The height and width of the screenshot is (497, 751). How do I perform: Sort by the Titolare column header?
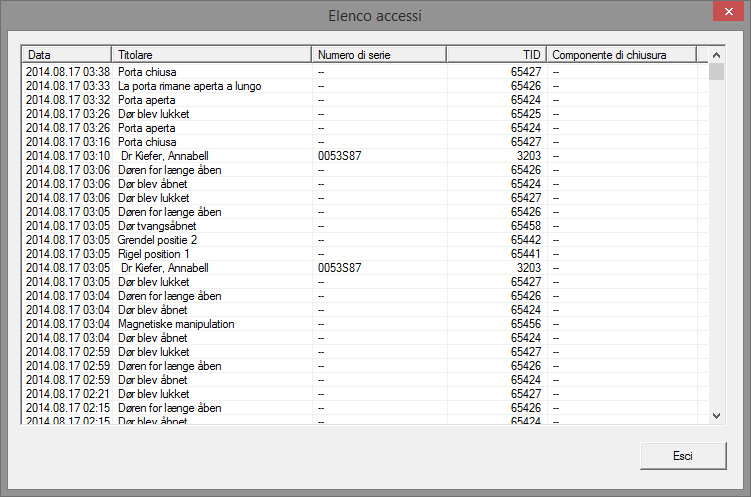point(212,54)
